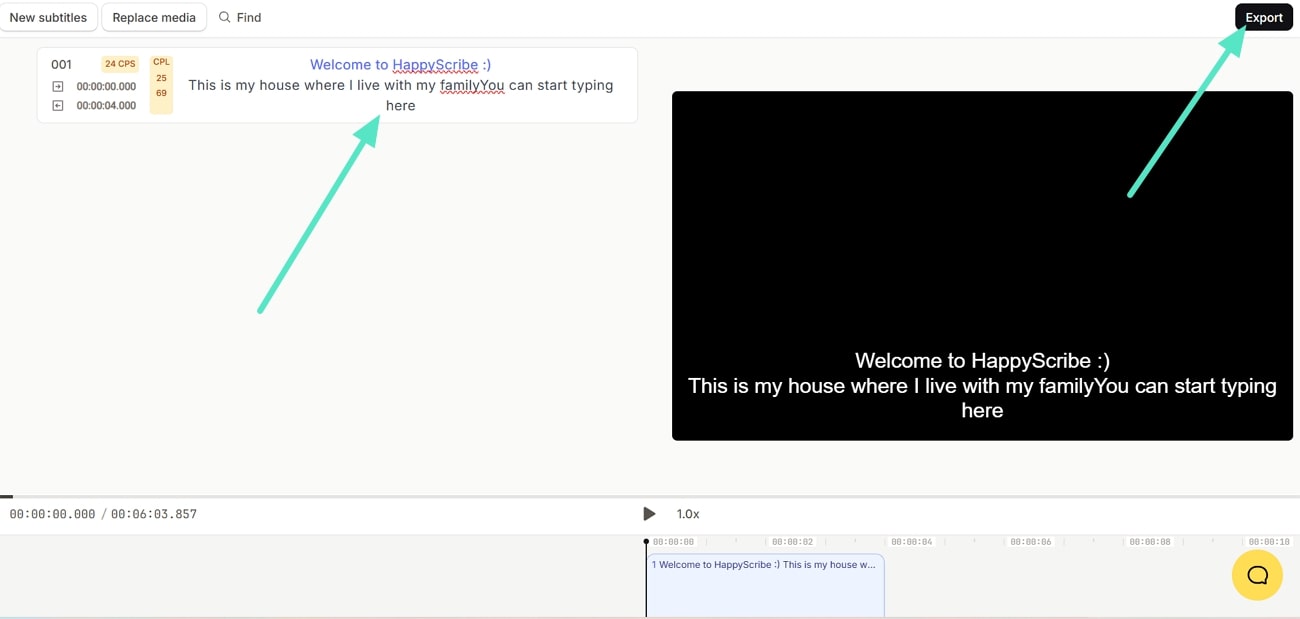Change the 1.0x playback speed

[x=688, y=514]
